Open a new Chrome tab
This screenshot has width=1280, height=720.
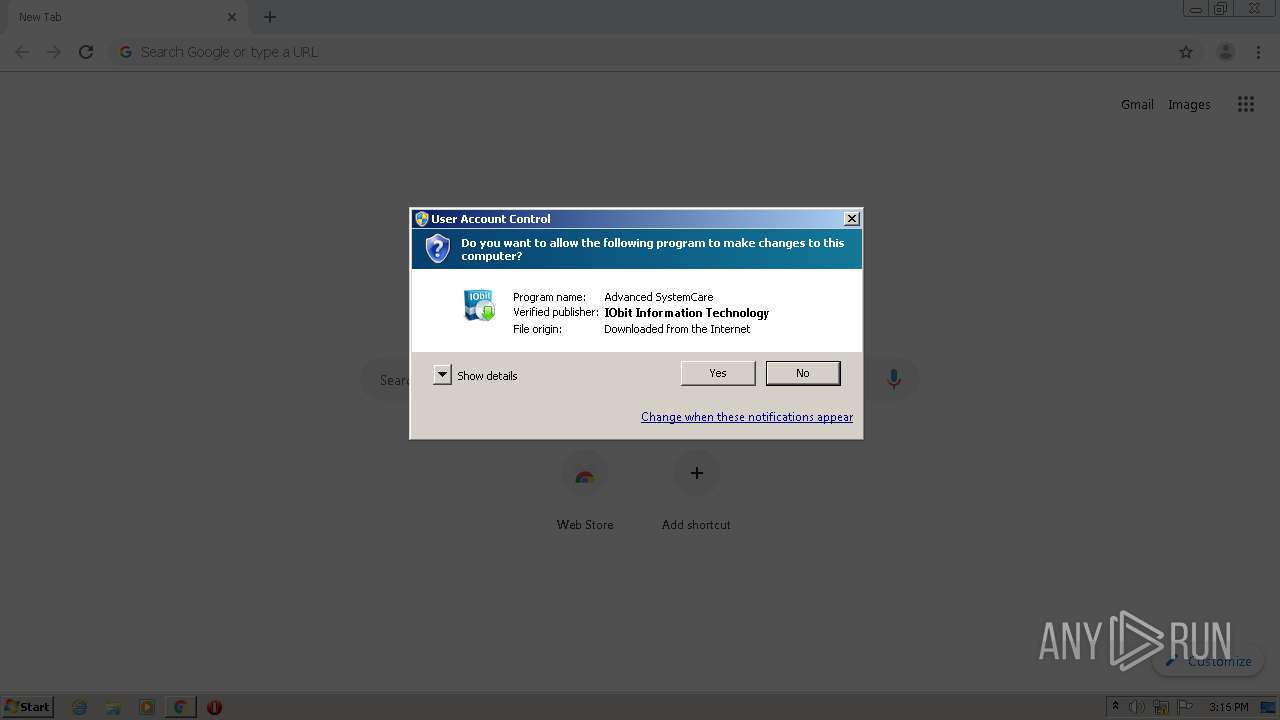(x=270, y=17)
